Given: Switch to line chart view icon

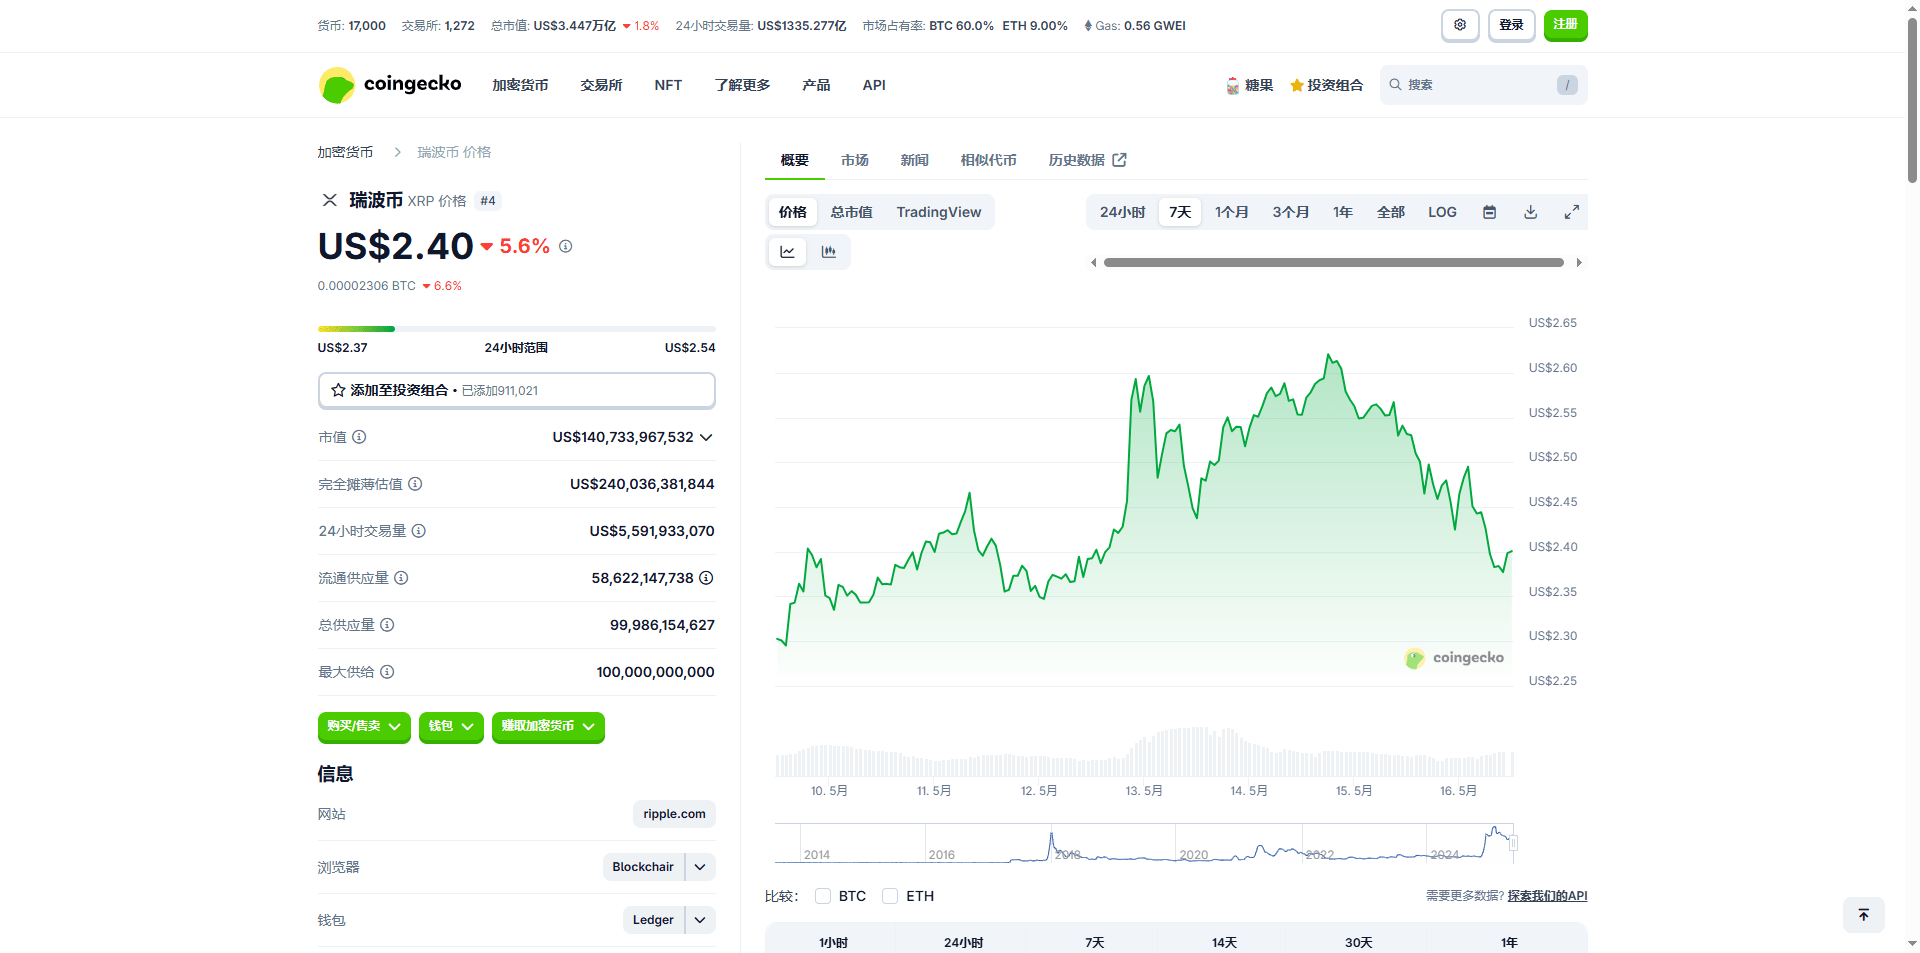Looking at the screenshot, I should (x=787, y=252).
